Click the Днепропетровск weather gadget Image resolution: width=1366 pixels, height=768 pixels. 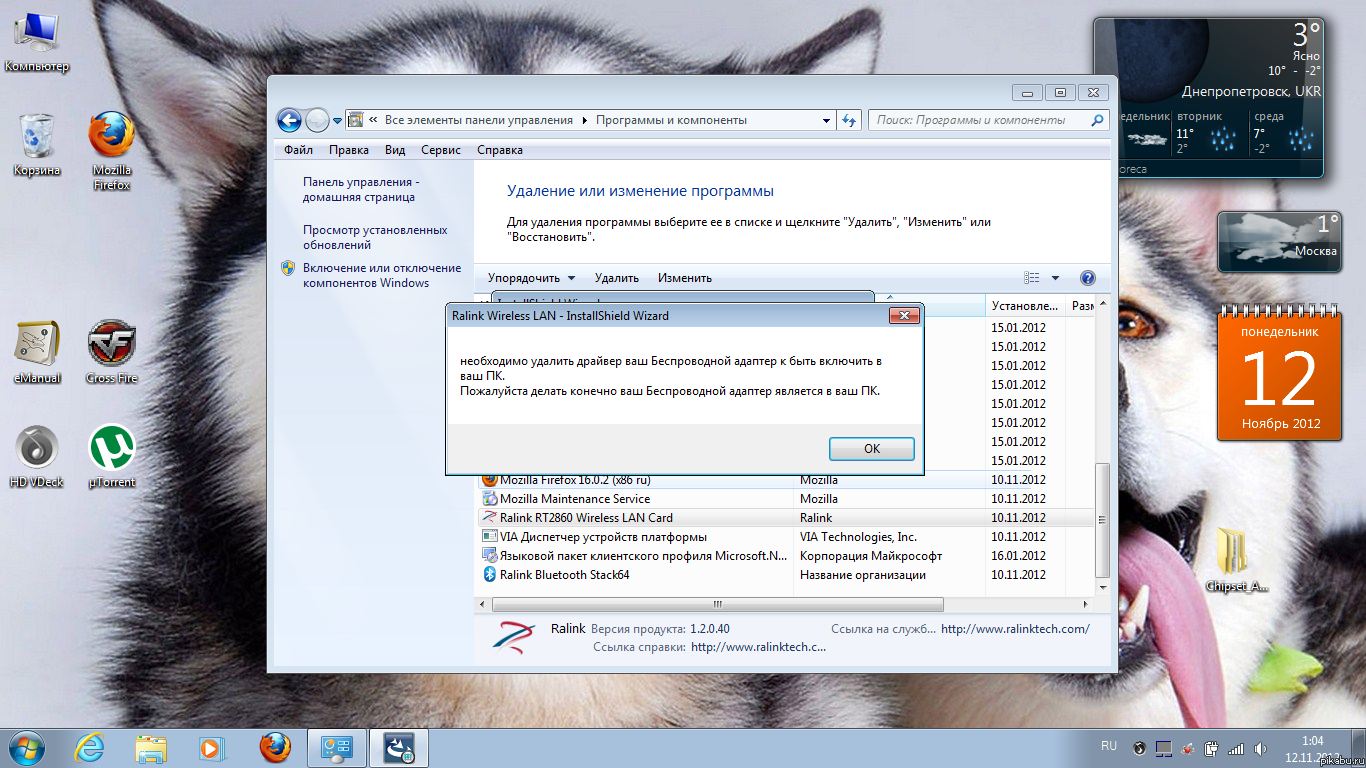(1208, 97)
